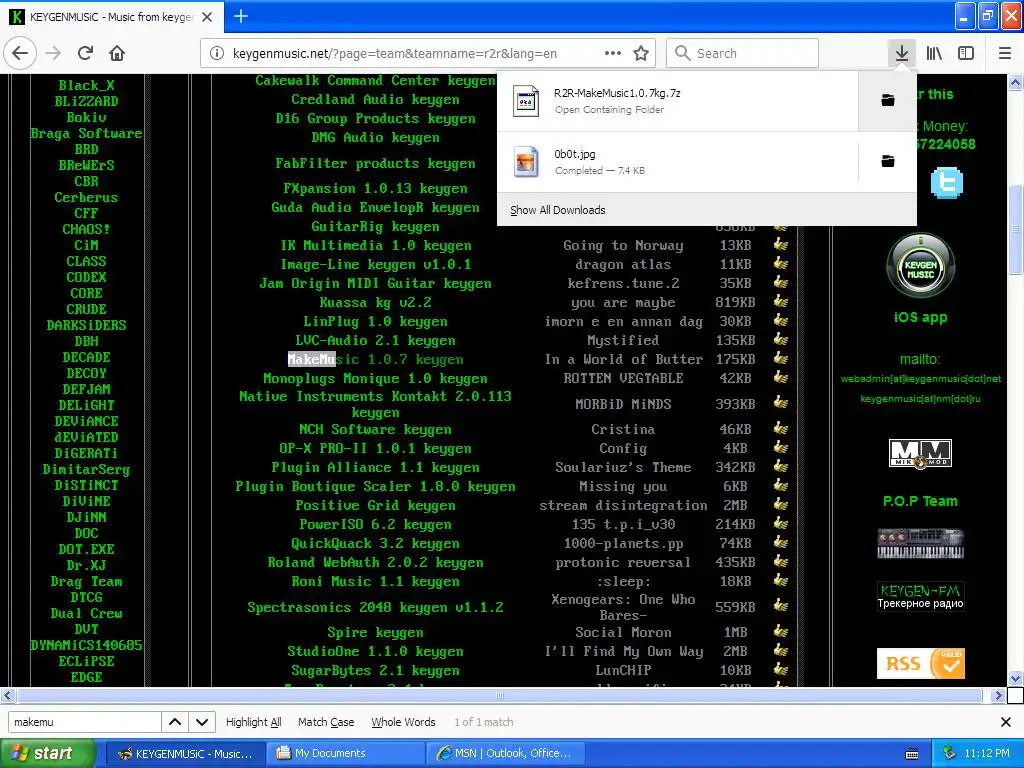Click vertical scrollbar down arrow
Screen dimensions: 1024x768
tap(1016, 679)
